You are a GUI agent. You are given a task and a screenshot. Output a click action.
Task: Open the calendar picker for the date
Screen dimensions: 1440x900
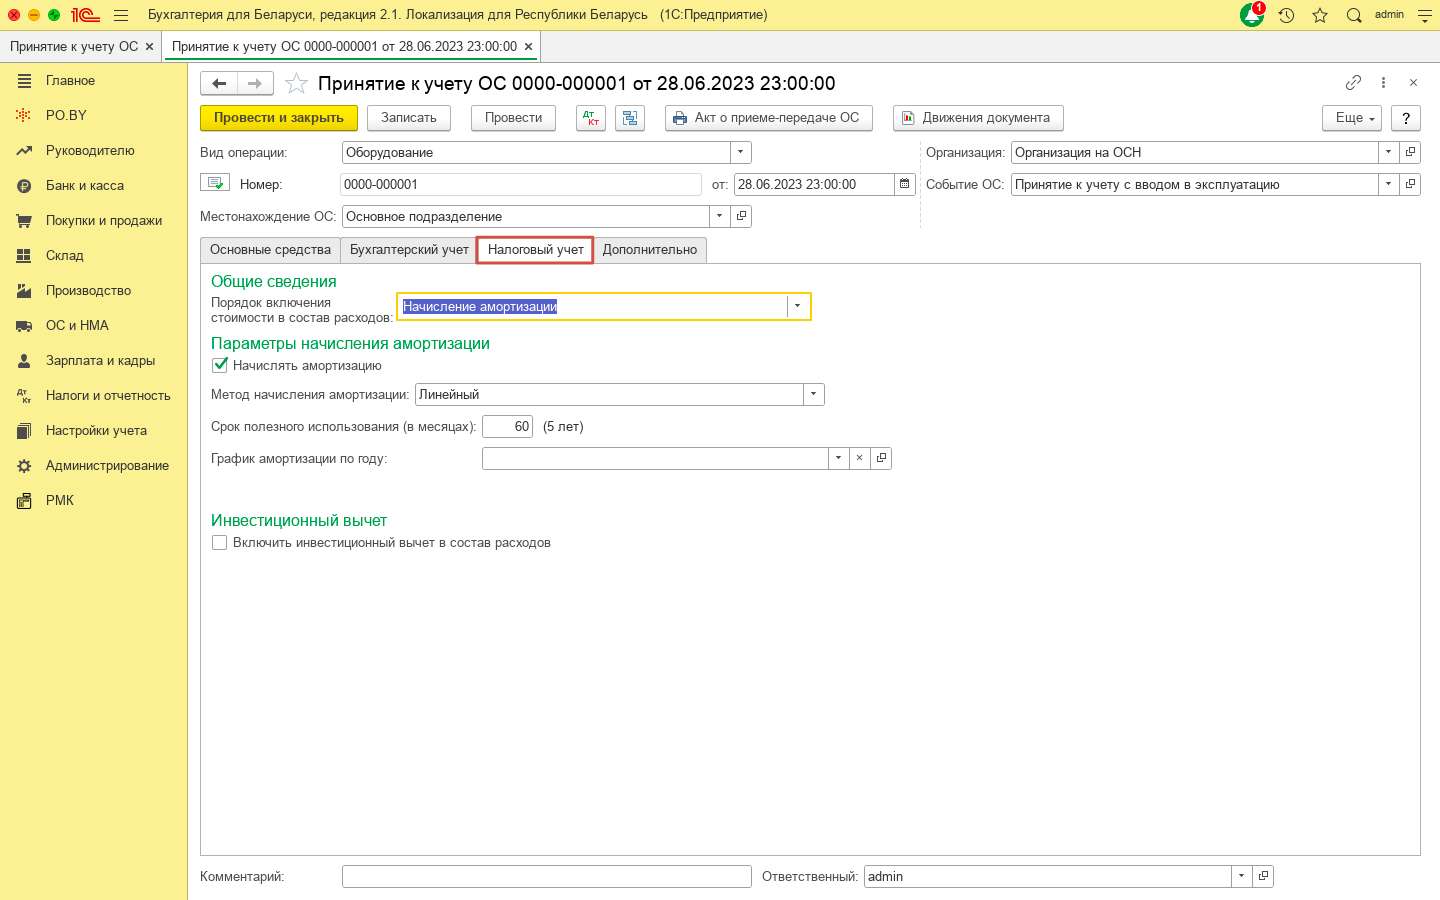(905, 184)
